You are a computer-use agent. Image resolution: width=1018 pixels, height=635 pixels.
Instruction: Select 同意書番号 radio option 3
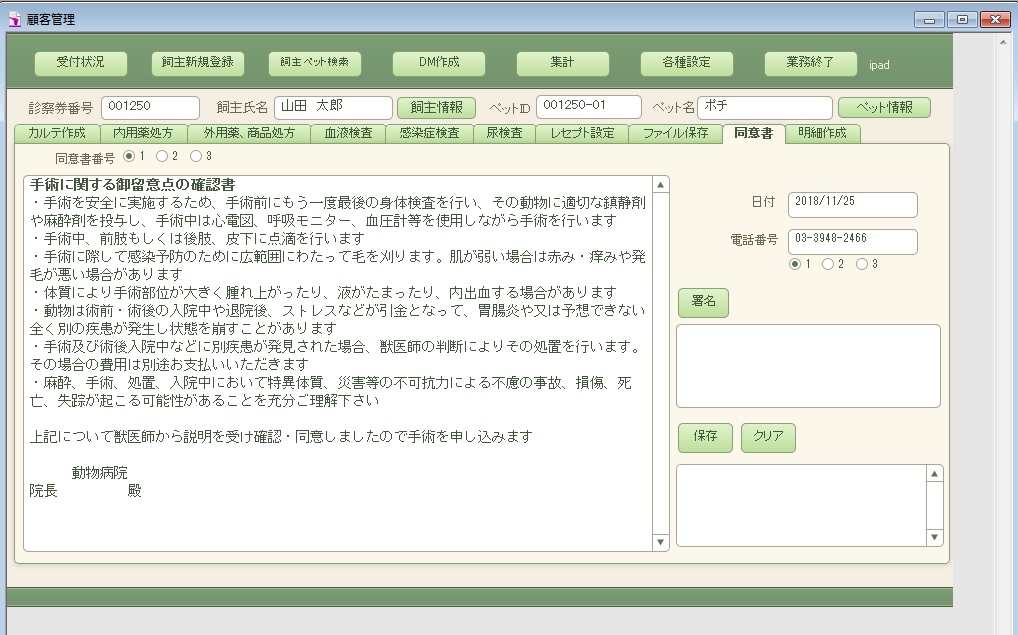coord(195,156)
